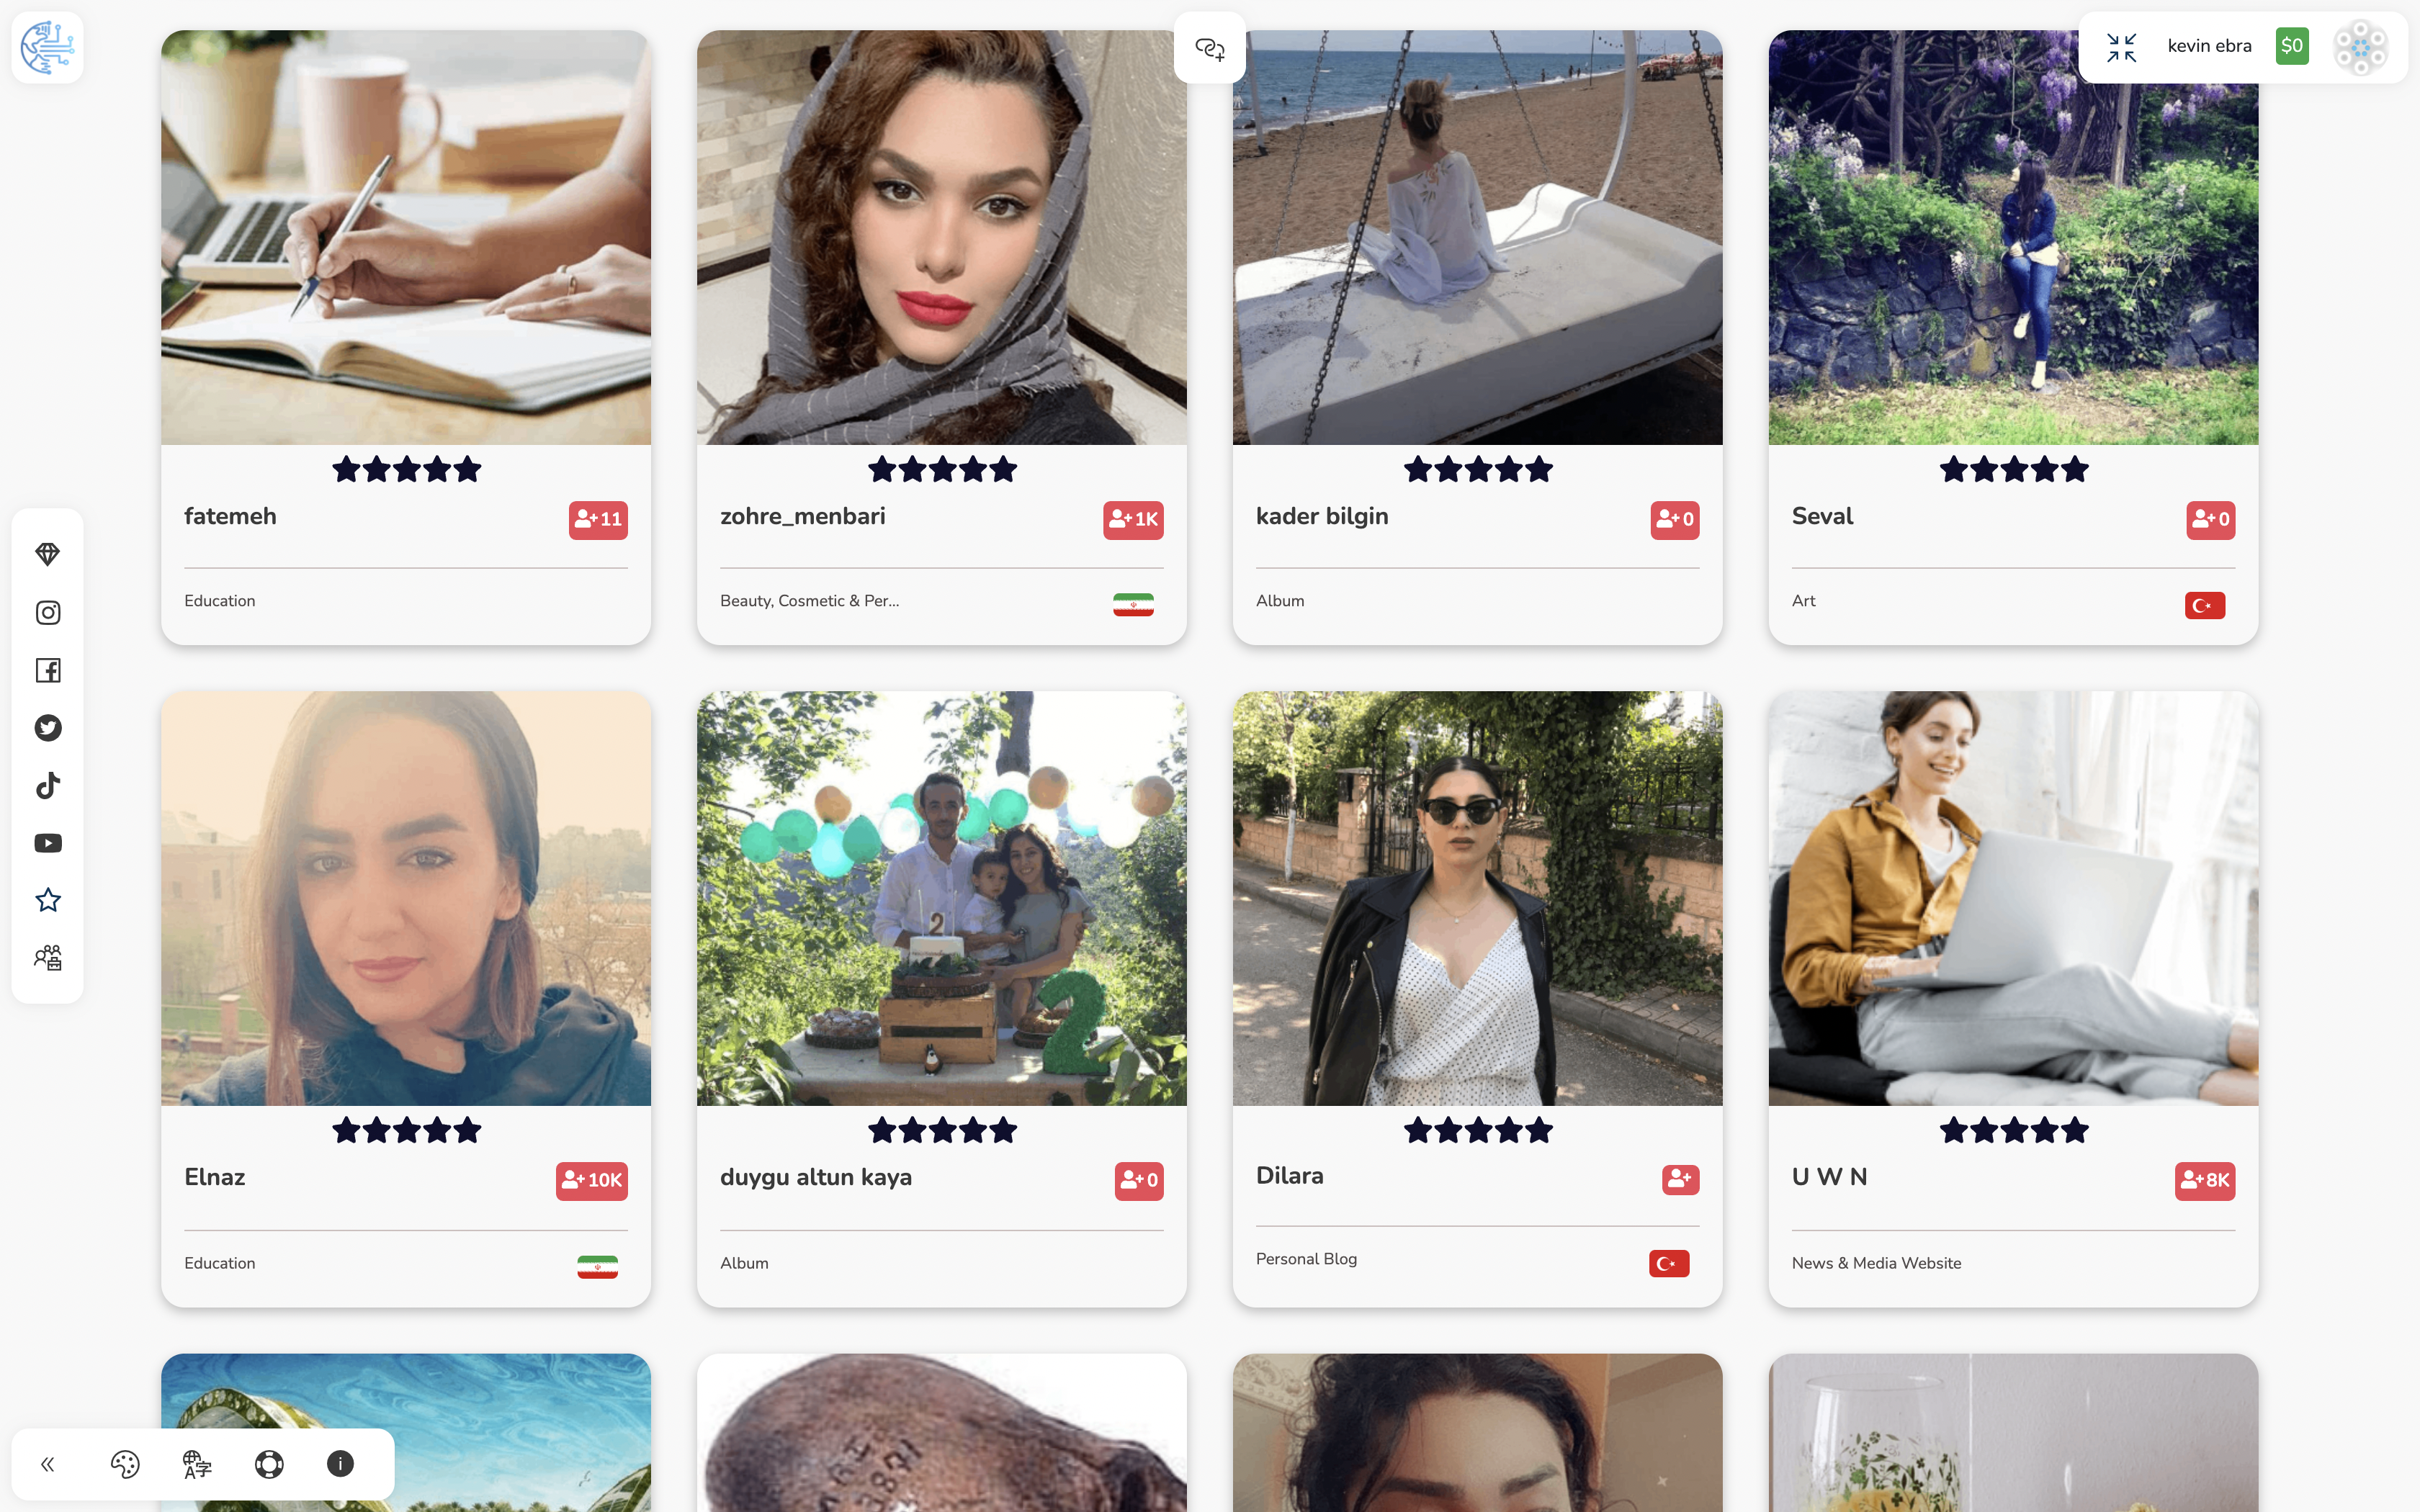The height and width of the screenshot is (1512, 2420).
Task: Click the Iran flag on zohre_menbari's card
Action: 1133,604
